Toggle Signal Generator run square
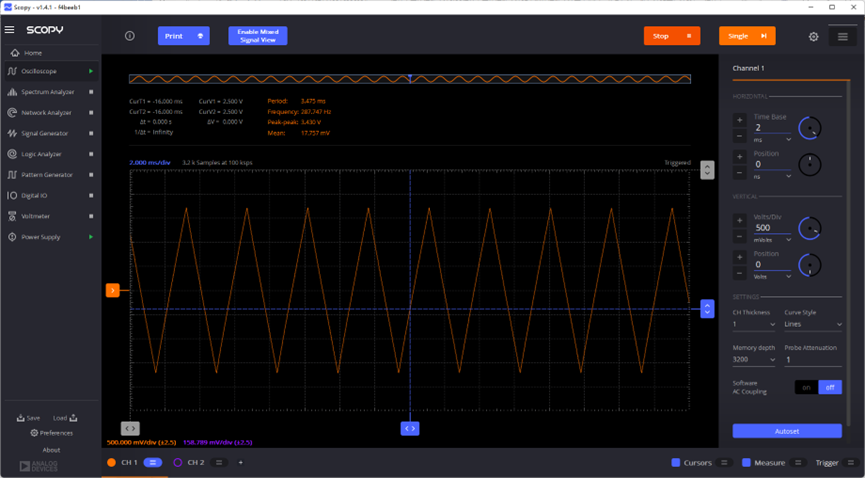The width and height of the screenshot is (865, 478). 91,134
